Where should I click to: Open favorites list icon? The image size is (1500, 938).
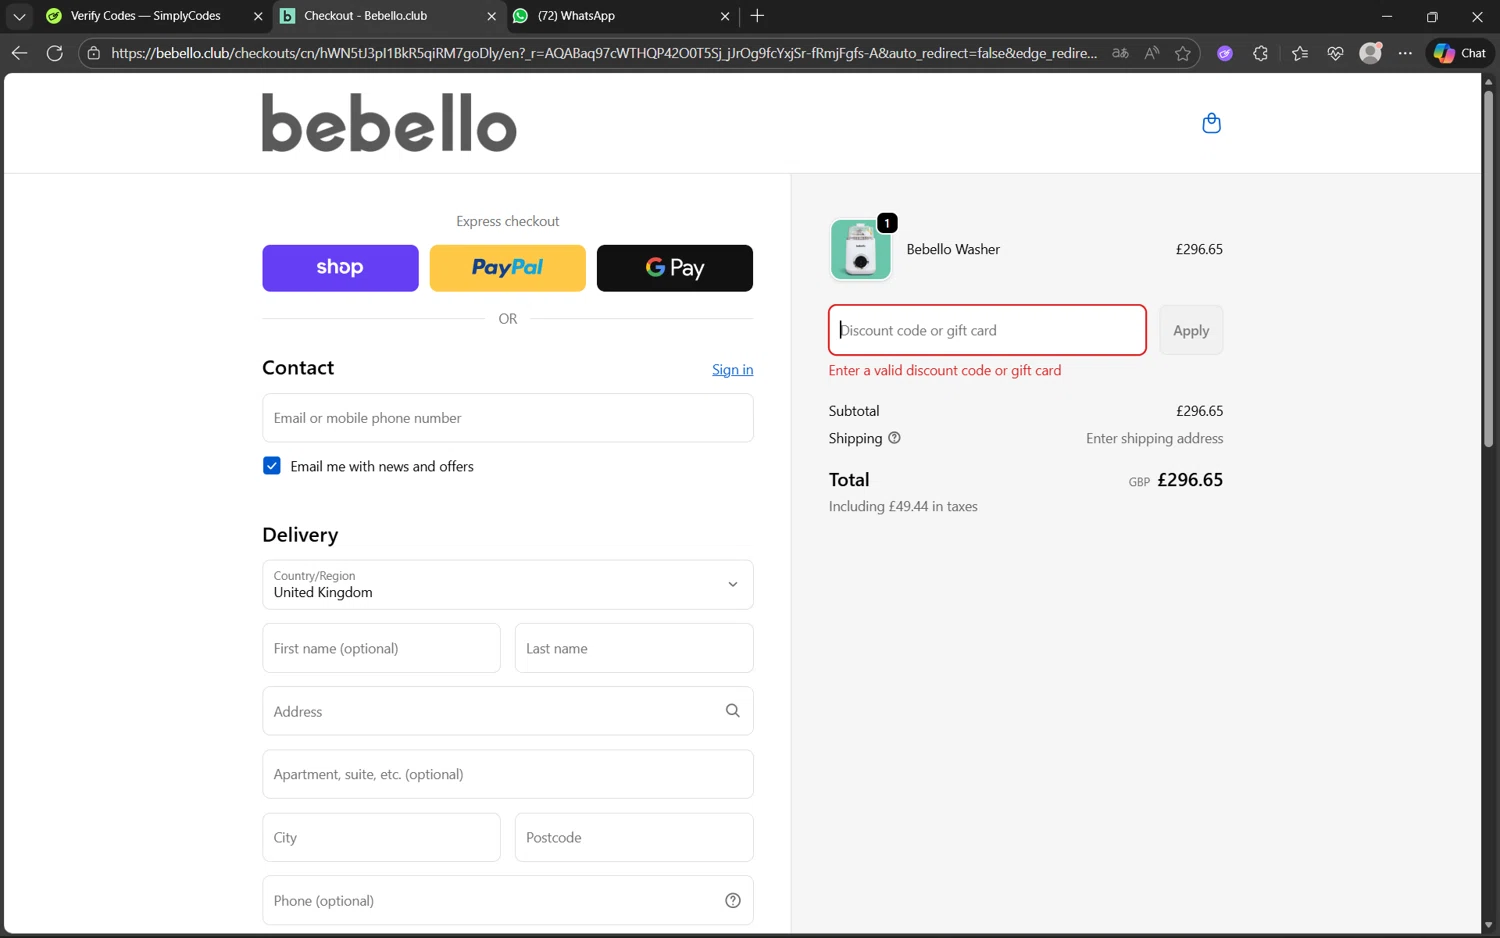pos(1299,53)
